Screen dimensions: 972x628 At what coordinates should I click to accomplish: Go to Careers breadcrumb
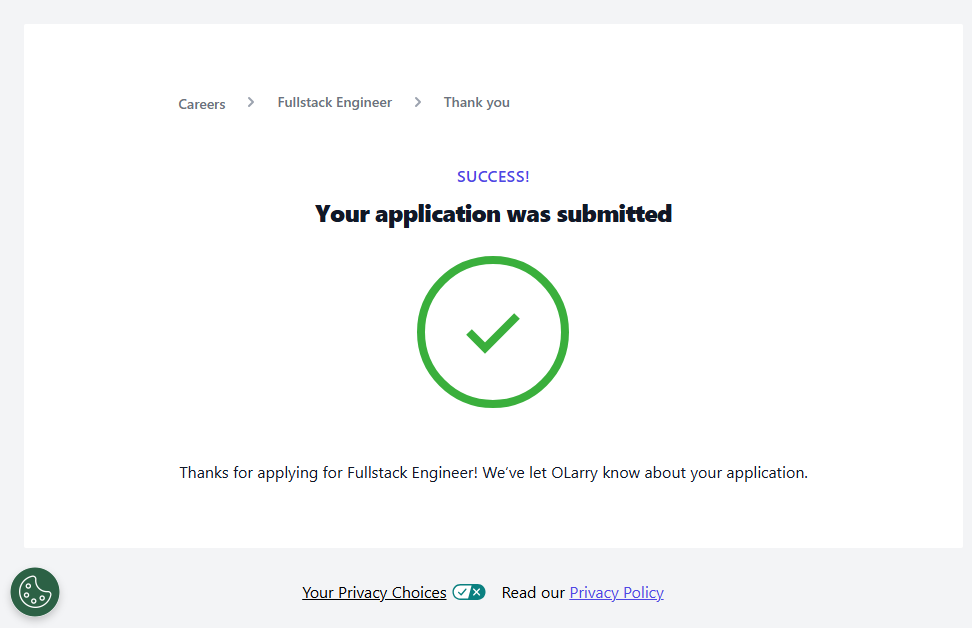coord(202,104)
